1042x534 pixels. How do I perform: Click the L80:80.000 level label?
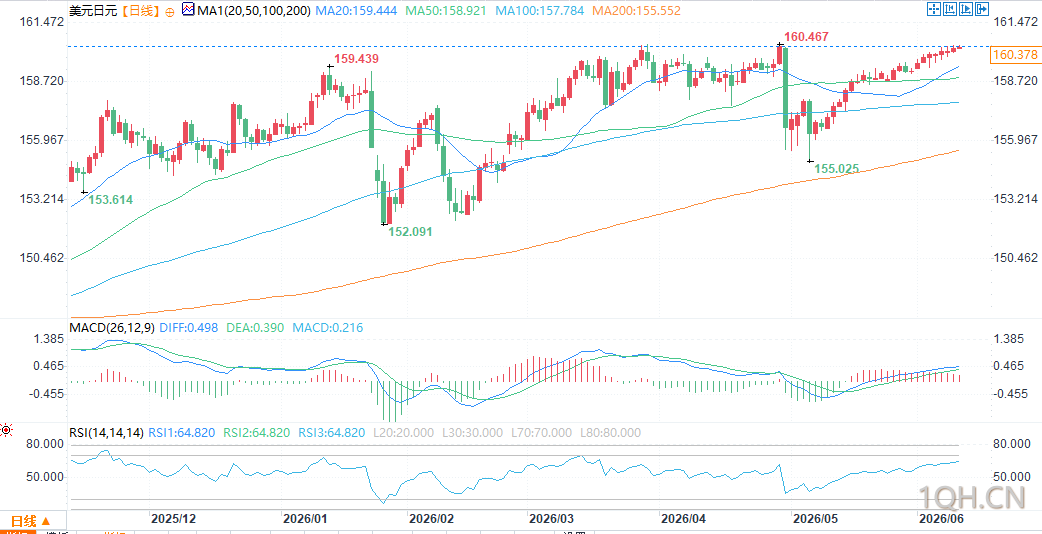610,432
